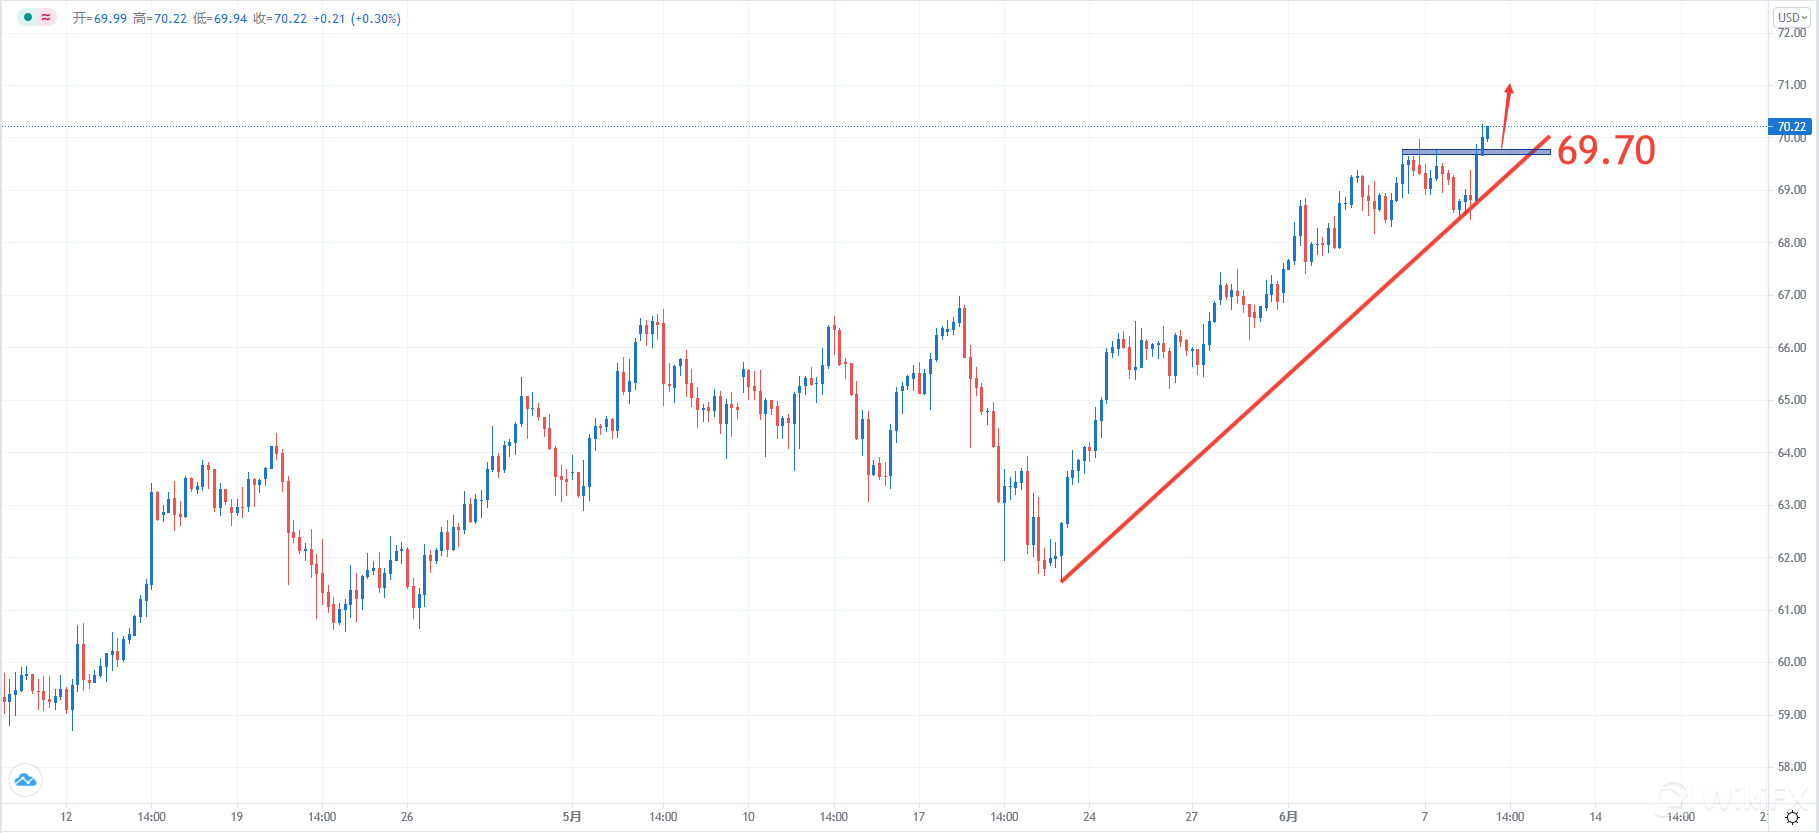This screenshot has height=833, width=1819.
Task: Click the 72.00 price scale label
Action: click(1791, 33)
